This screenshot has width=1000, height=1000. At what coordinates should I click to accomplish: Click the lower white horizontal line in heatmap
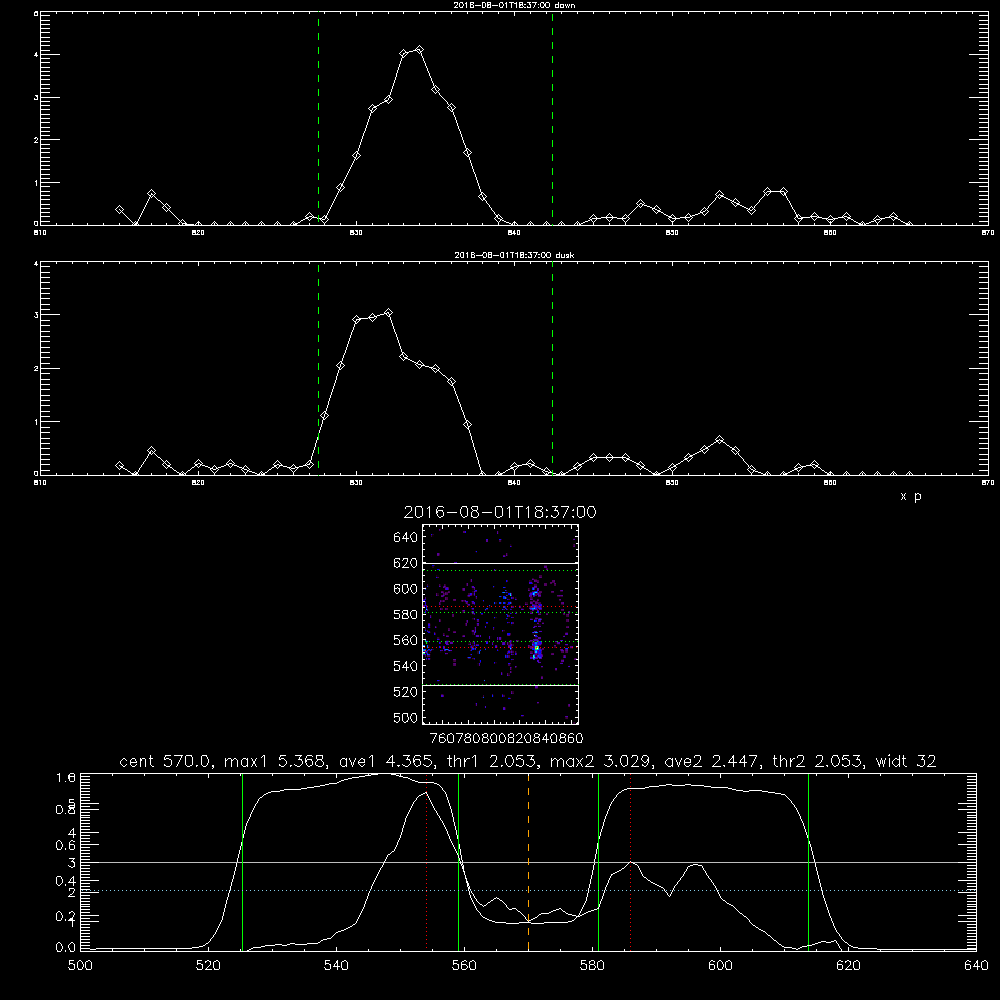[x=500, y=685]
